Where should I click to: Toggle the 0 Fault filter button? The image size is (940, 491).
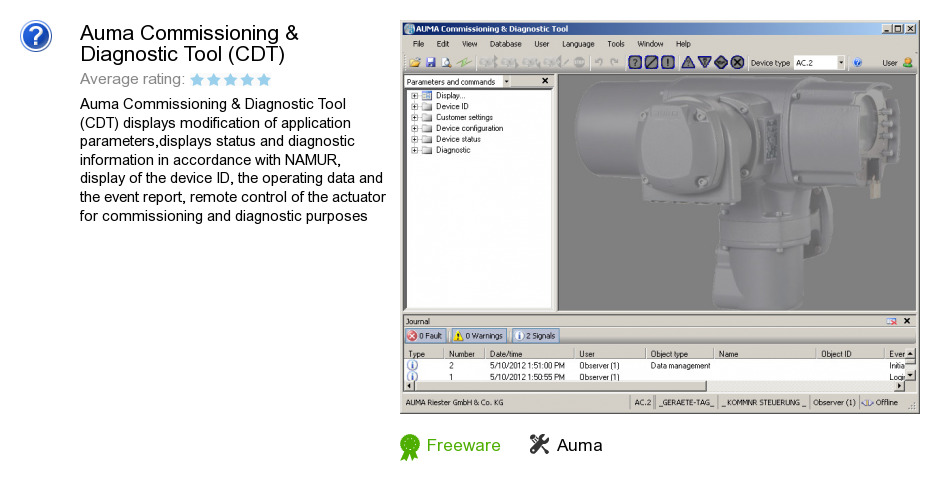[424, 336]
